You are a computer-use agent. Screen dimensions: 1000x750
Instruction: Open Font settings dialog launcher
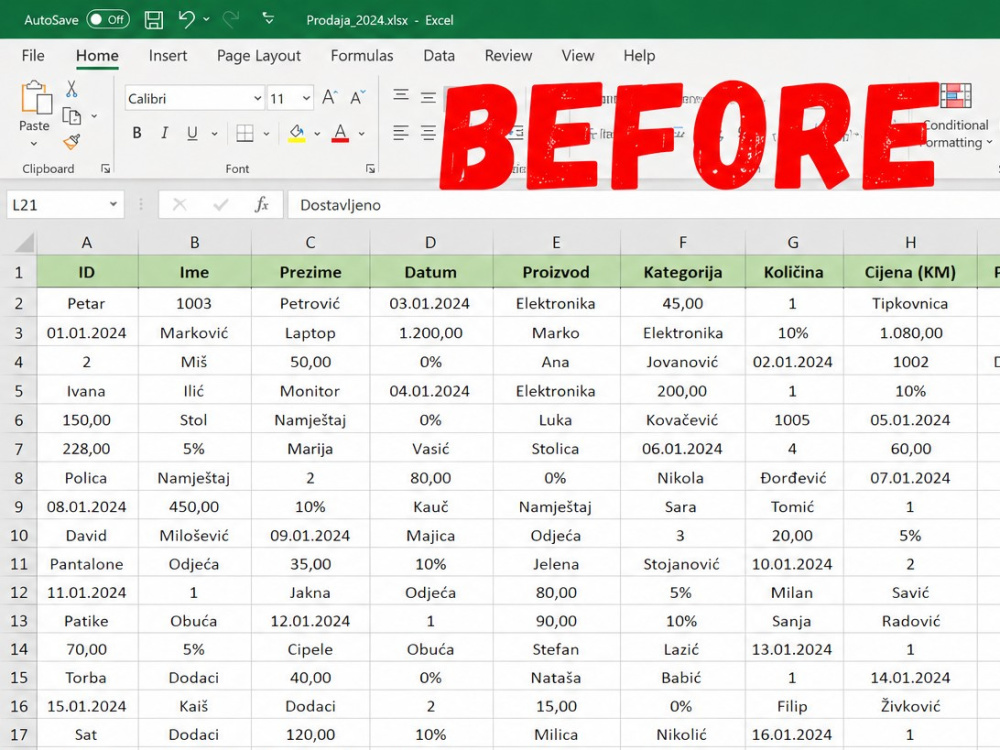(370, 169)
